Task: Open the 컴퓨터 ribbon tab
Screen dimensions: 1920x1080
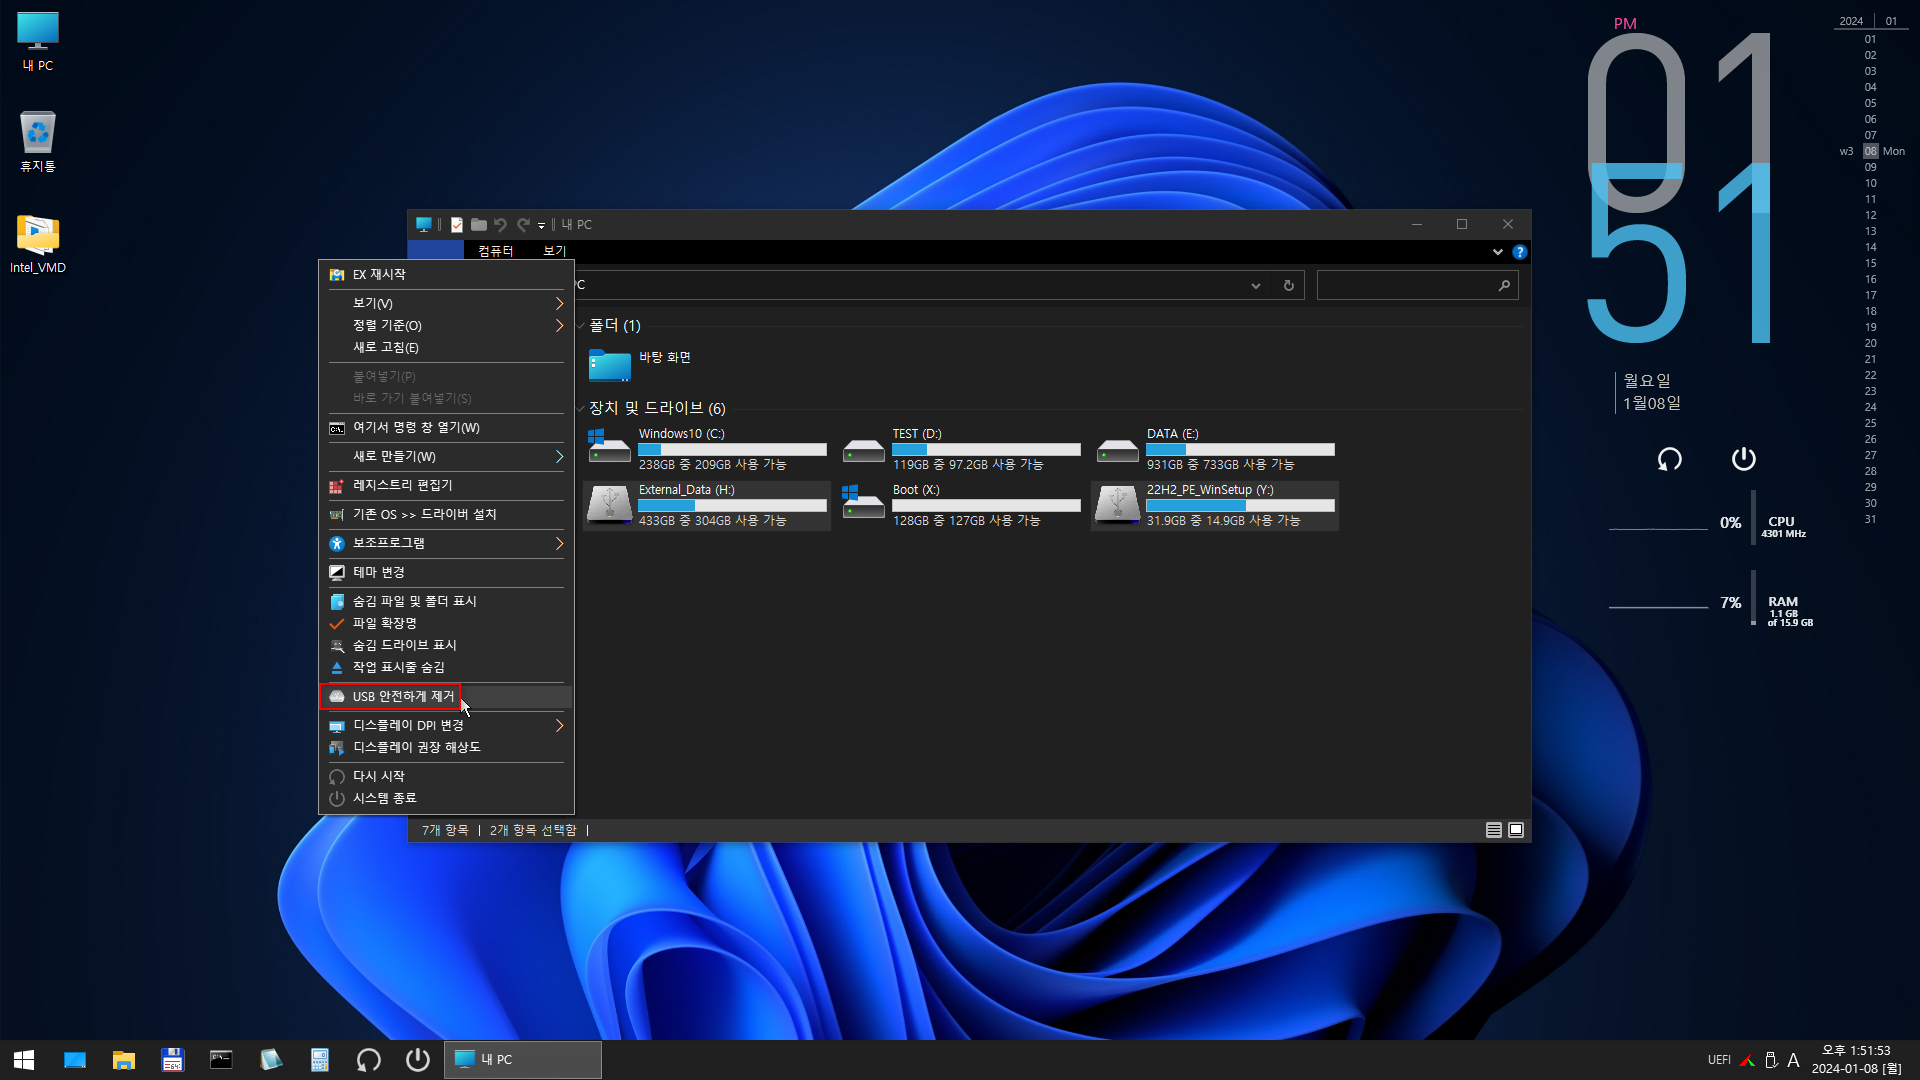Action: [x=495, y=251]
